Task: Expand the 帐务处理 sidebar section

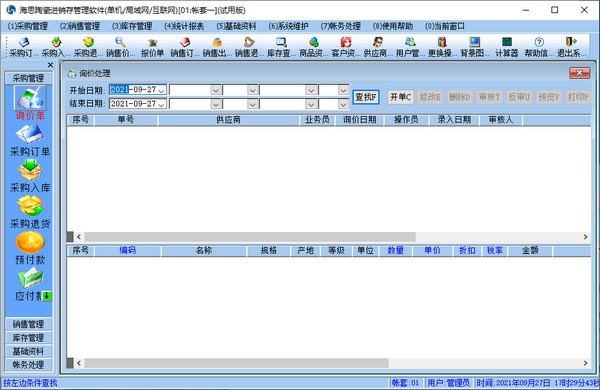Action: coord(29,365)
